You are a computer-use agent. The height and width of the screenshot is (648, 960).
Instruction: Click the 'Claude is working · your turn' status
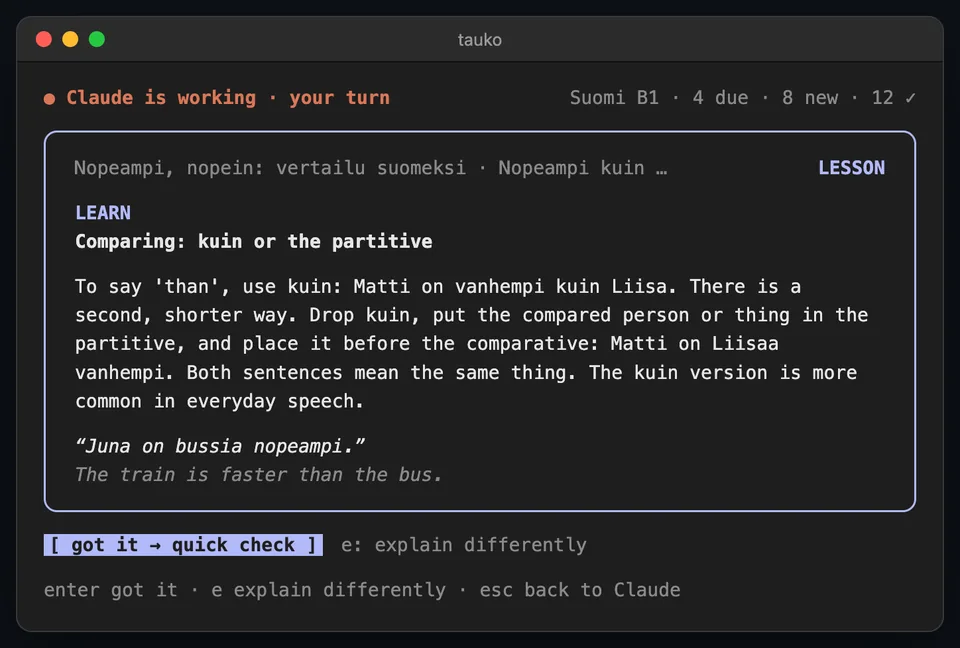pyautogui.click(x=228, y=97)
